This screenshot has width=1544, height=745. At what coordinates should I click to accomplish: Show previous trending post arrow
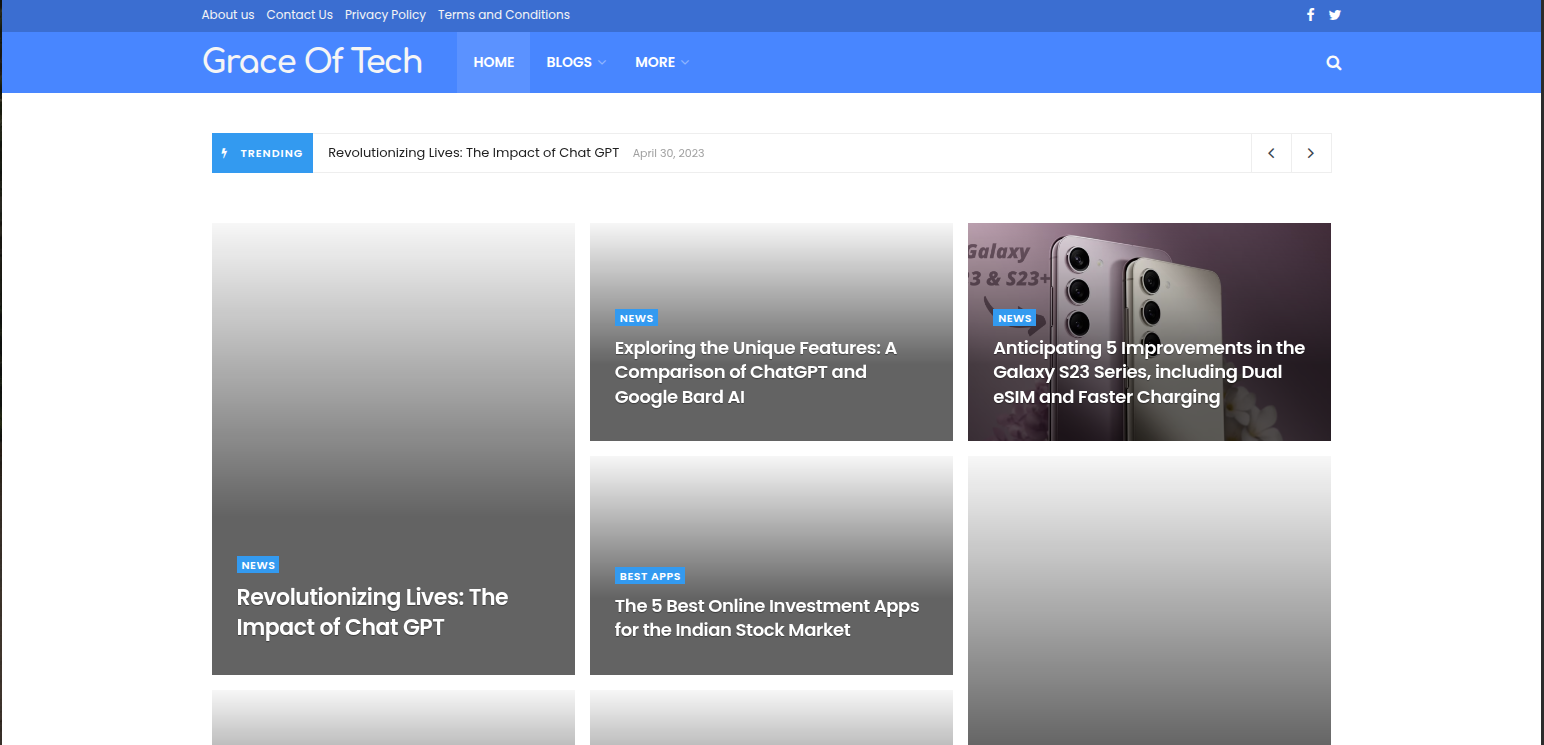pyautogui.click(x=1271, y=153)
